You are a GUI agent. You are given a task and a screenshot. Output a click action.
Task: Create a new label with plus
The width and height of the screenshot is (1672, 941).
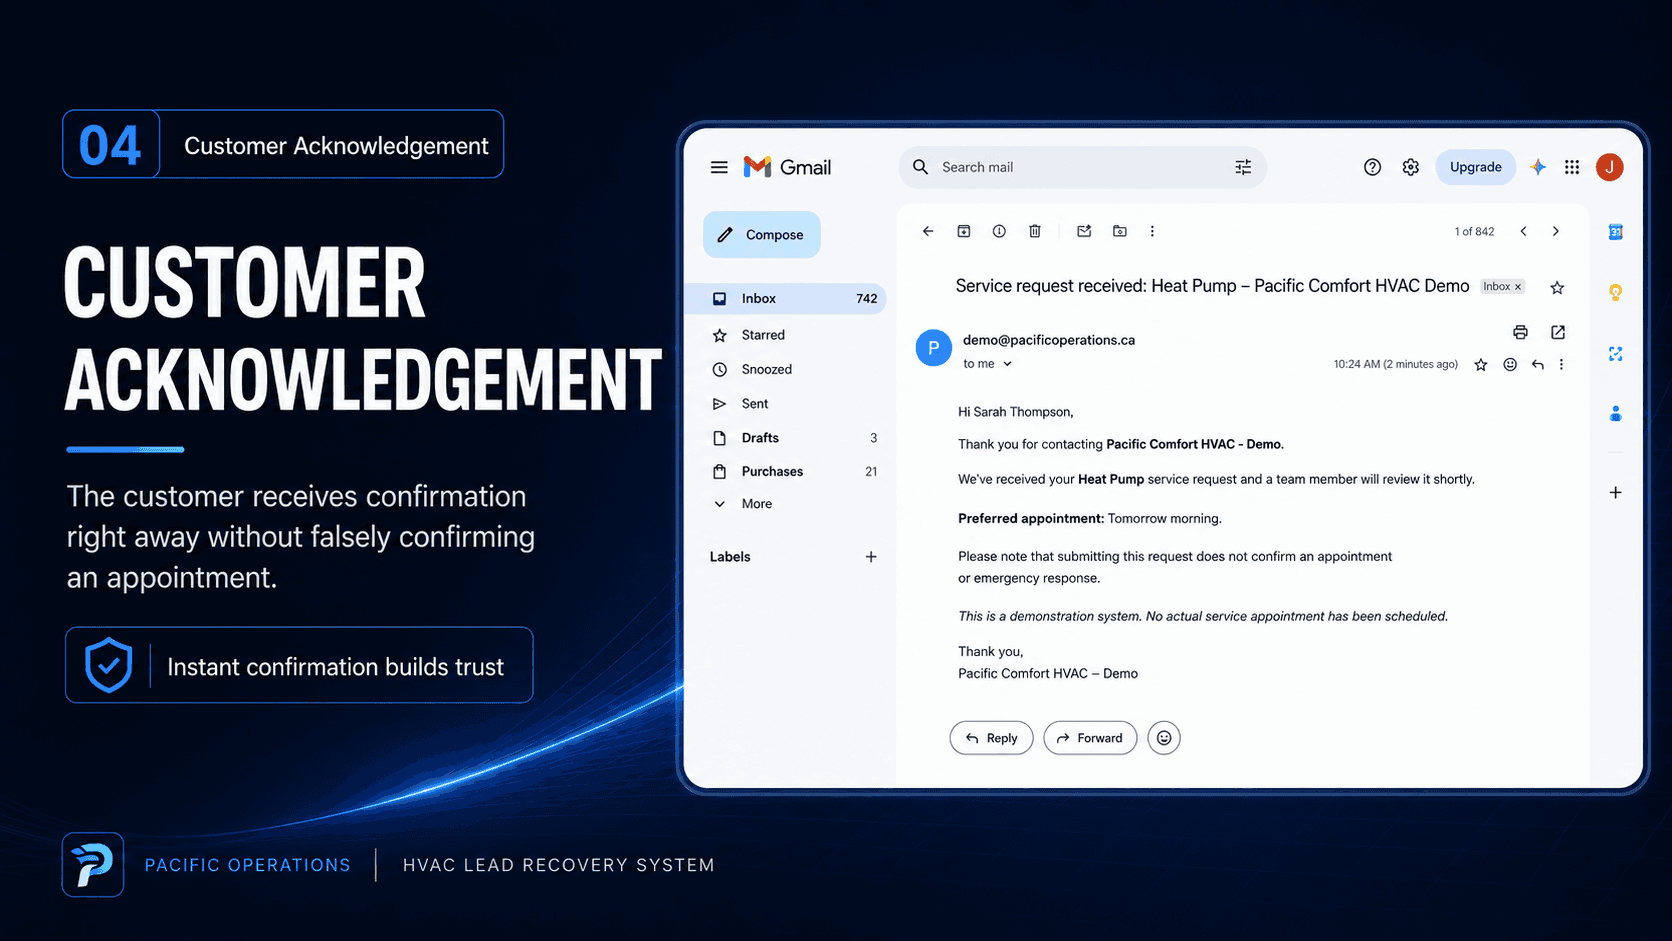pos(871,557)
